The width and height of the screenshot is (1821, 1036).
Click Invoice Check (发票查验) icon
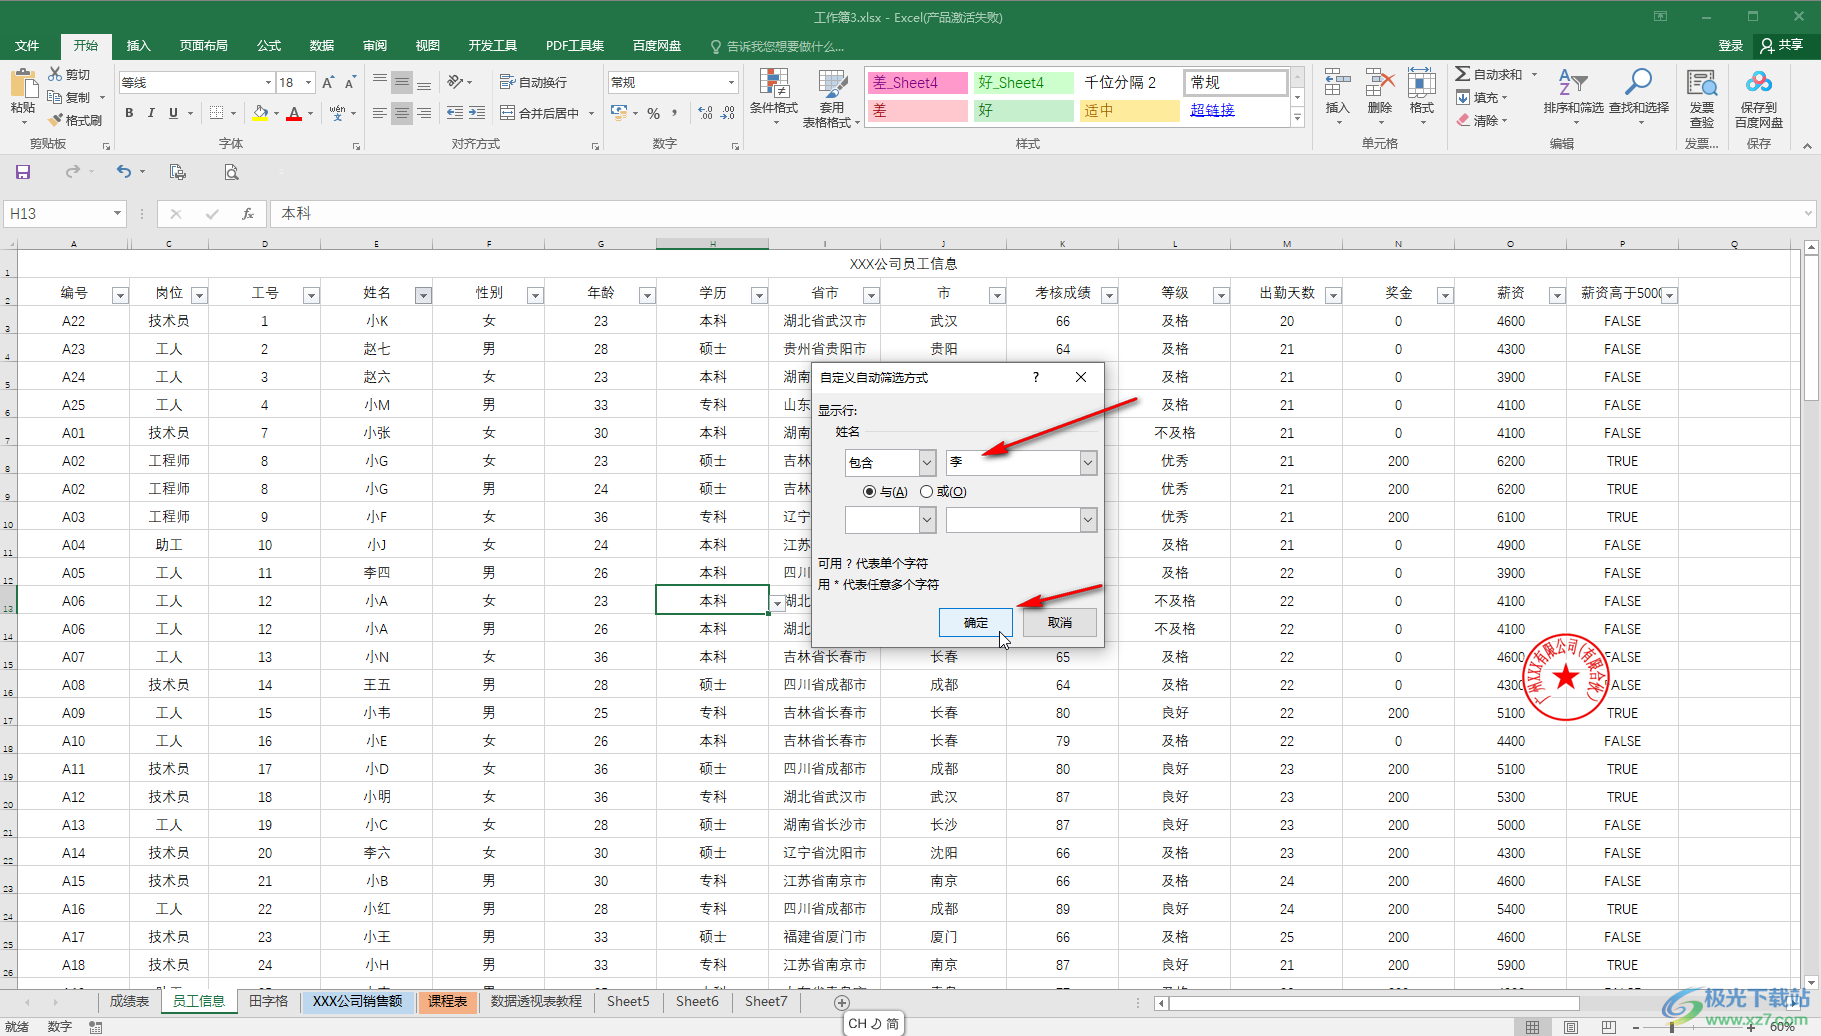pos(1702,97)
